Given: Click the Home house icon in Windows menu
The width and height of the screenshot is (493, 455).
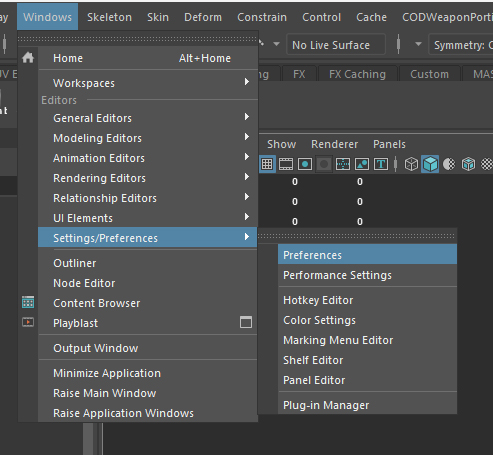Looking at the screenshot, I should (x=28, y=58).
